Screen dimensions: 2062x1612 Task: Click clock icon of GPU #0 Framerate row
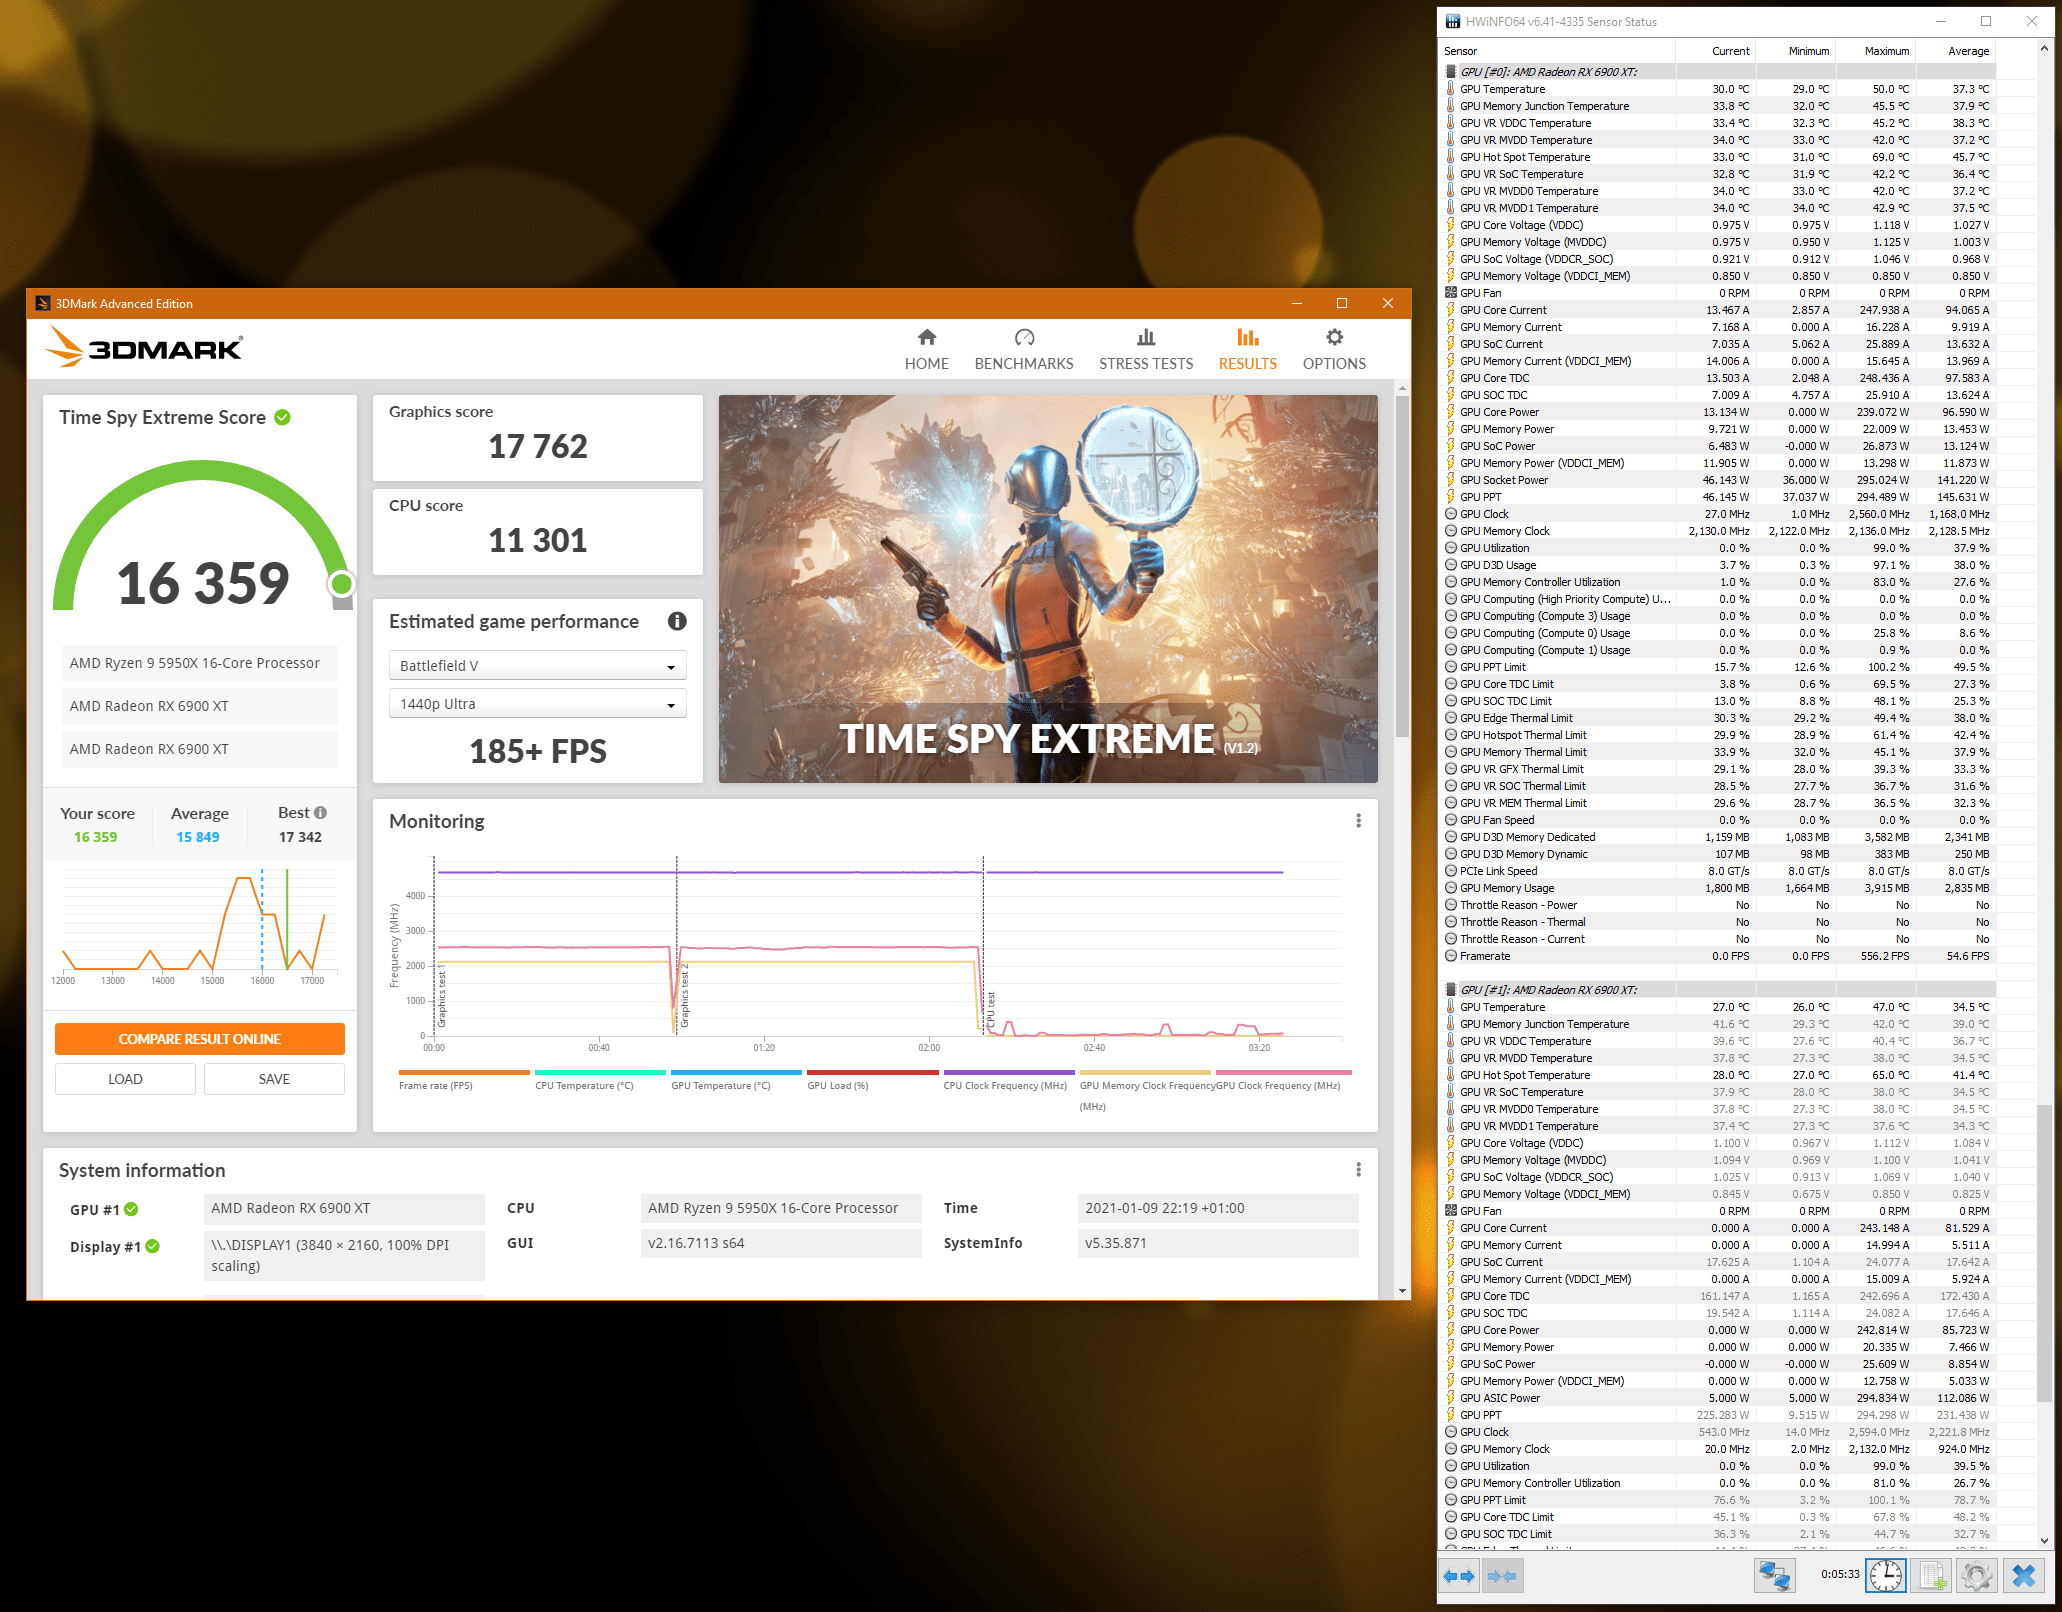[1451, 956]
